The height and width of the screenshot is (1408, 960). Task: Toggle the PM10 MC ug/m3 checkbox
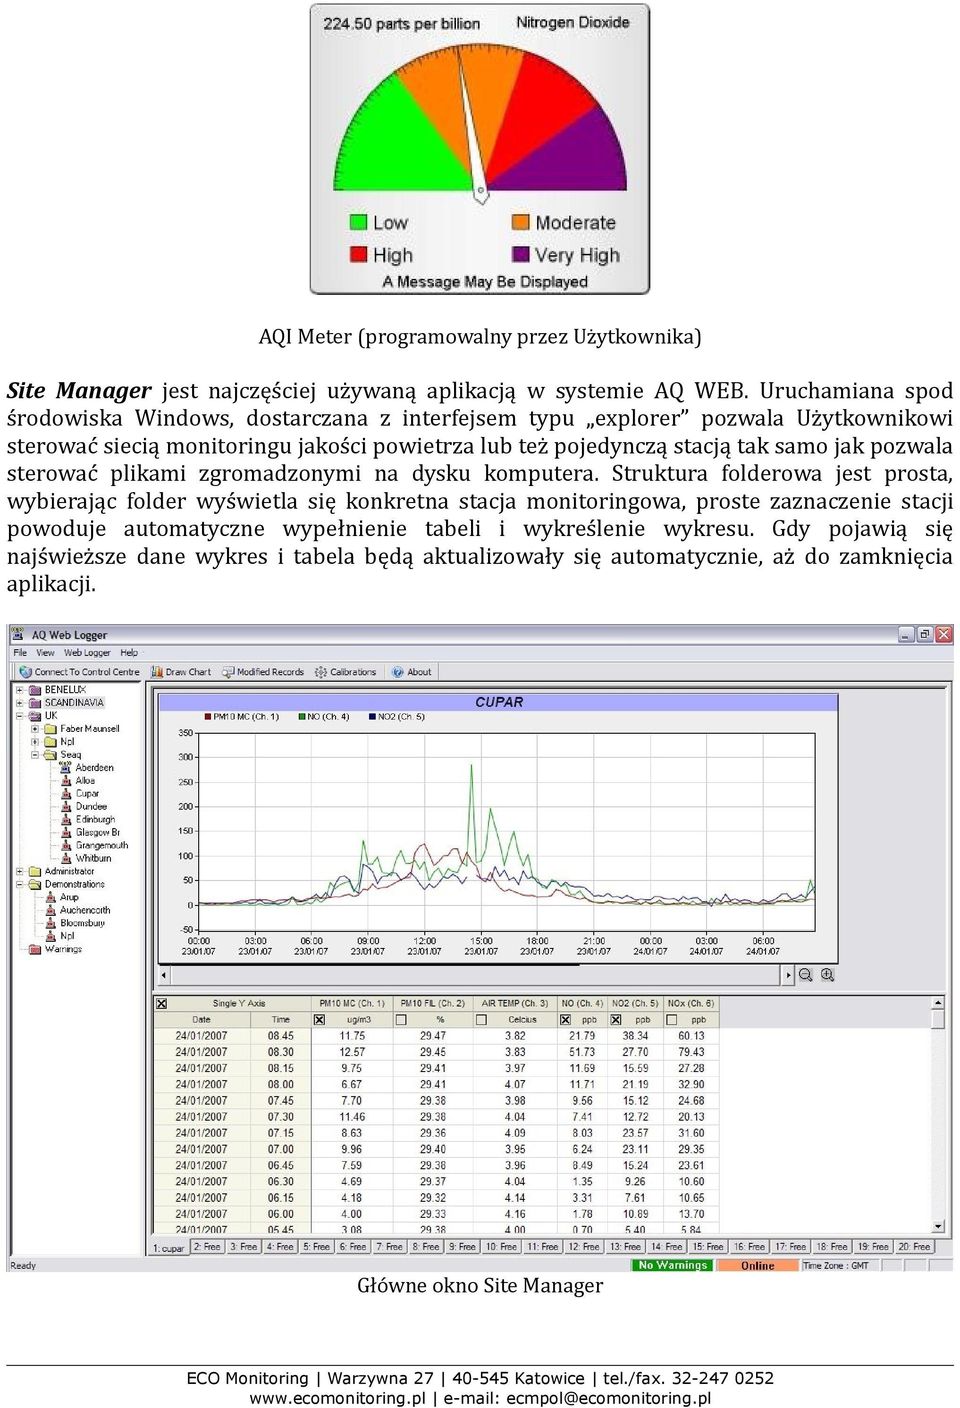click(319, 1020)
